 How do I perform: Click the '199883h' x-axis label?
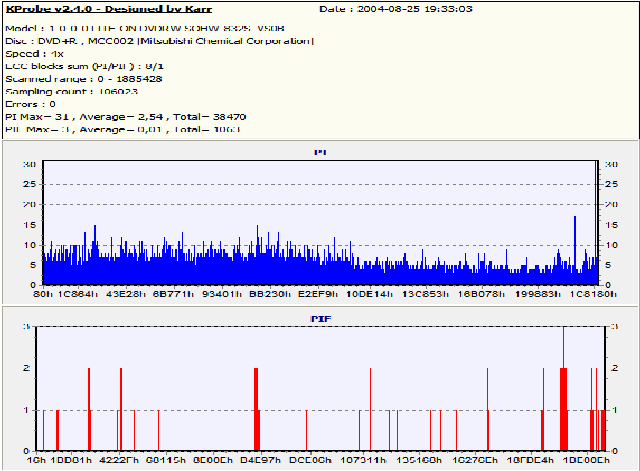coord(538,294)
